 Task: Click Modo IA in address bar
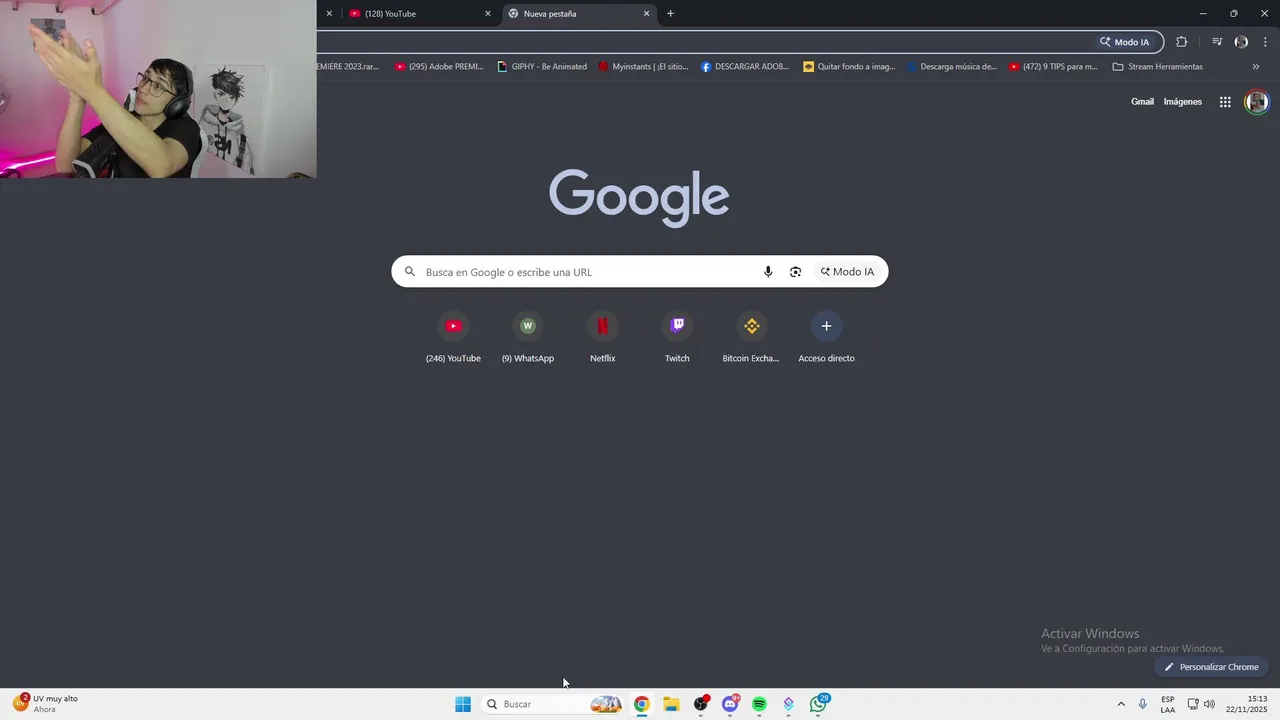point(1125,42)
